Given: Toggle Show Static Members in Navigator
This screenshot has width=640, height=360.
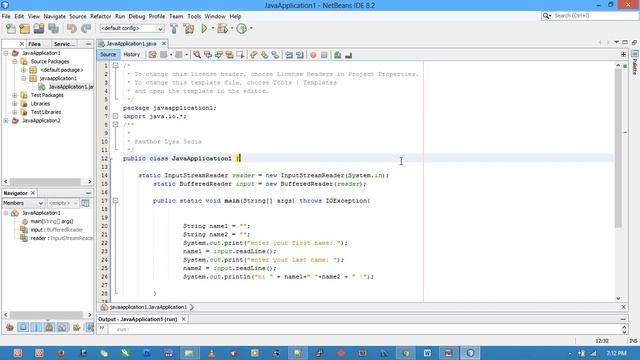Looking at the screenshot, I should click(x=36, y=327).
